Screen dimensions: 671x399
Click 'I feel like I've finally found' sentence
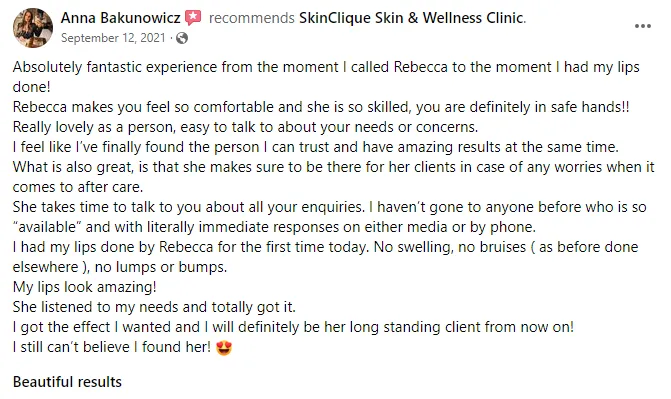[x=316, y=147]
